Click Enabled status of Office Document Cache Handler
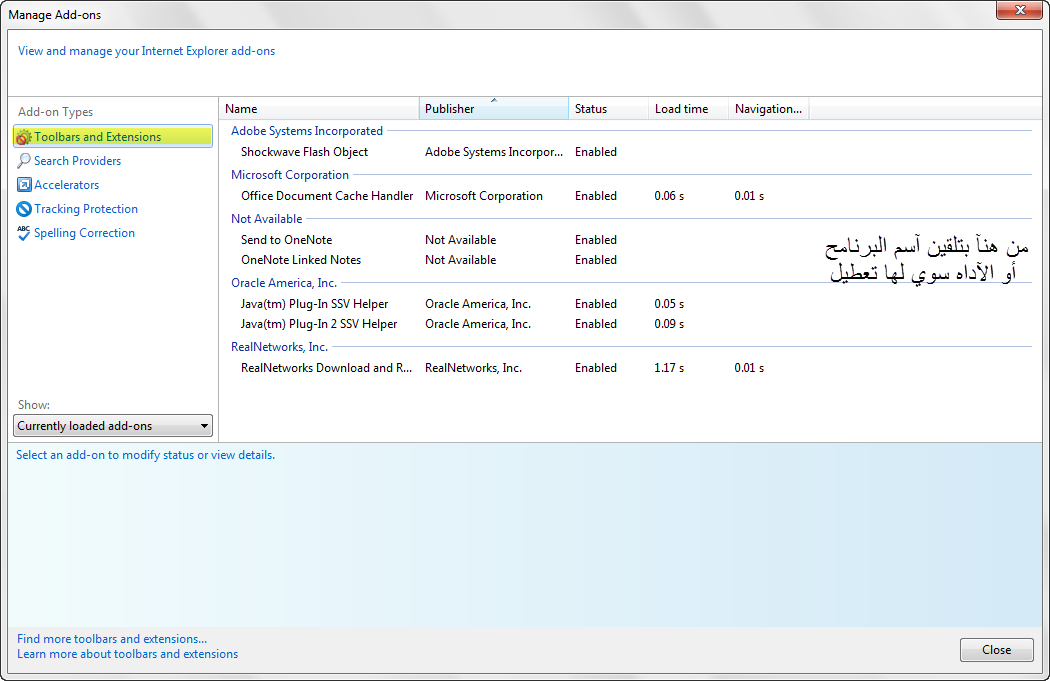 [596, 196]
